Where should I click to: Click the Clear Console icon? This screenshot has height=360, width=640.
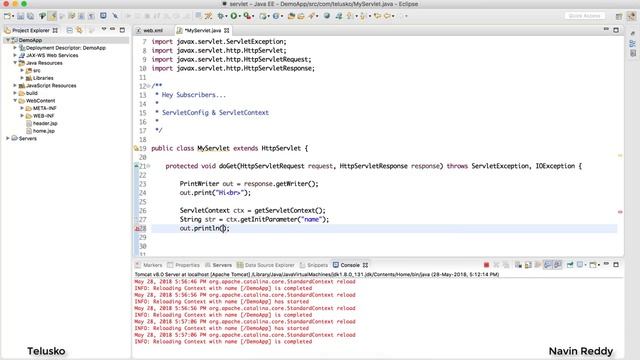(x=518, y=265)
